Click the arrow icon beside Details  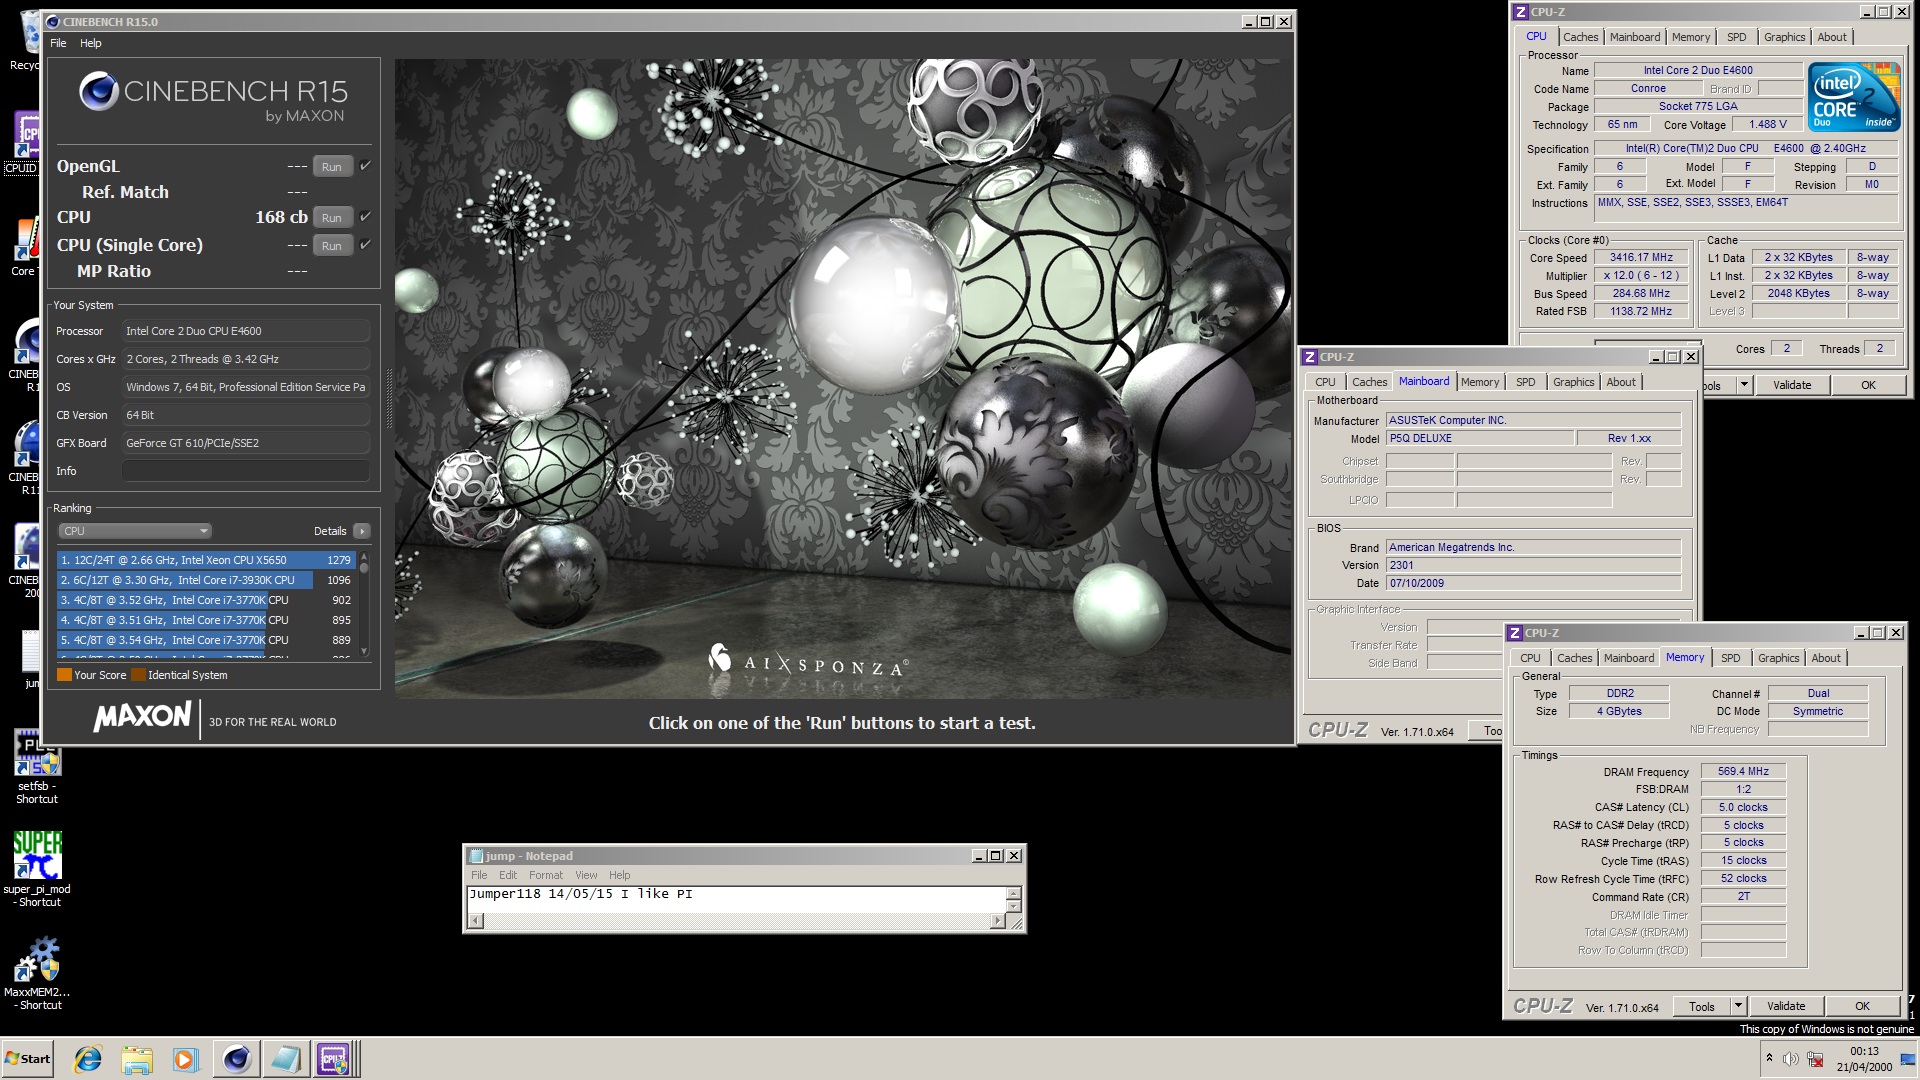coord(362,531)
